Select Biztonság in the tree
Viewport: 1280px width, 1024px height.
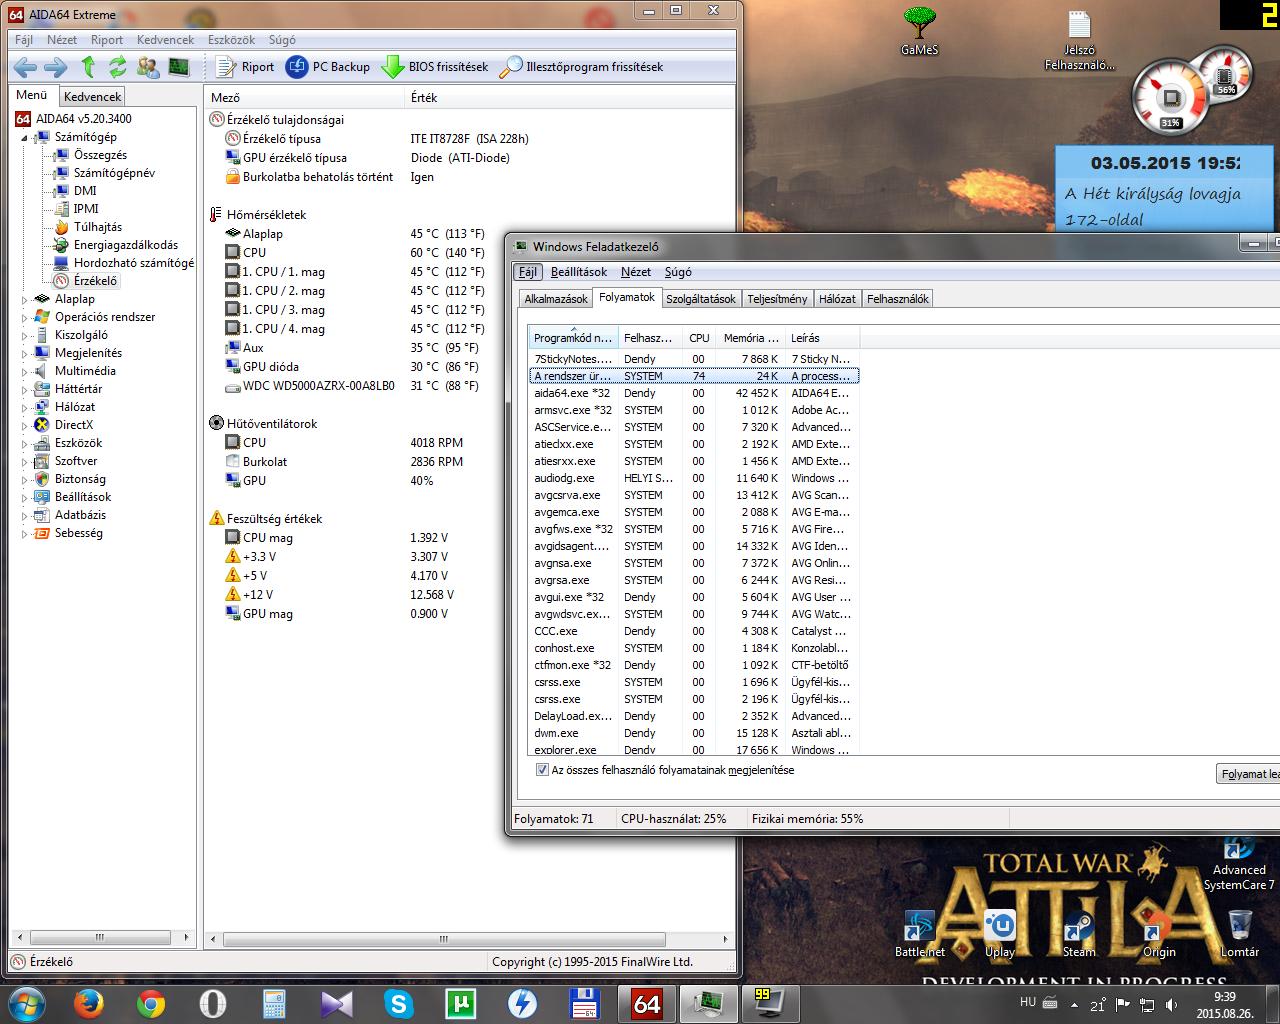coord(80,479)
